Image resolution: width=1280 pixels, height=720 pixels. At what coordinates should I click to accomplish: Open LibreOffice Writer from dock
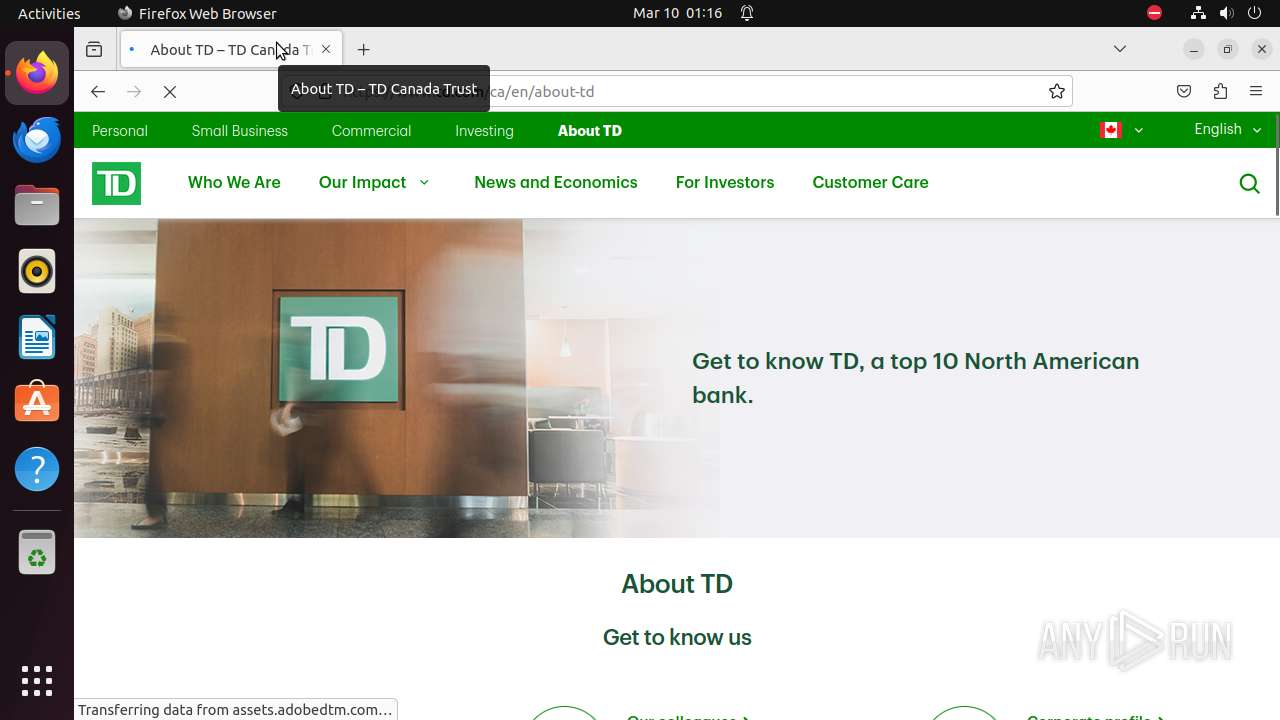coord(37,337)
